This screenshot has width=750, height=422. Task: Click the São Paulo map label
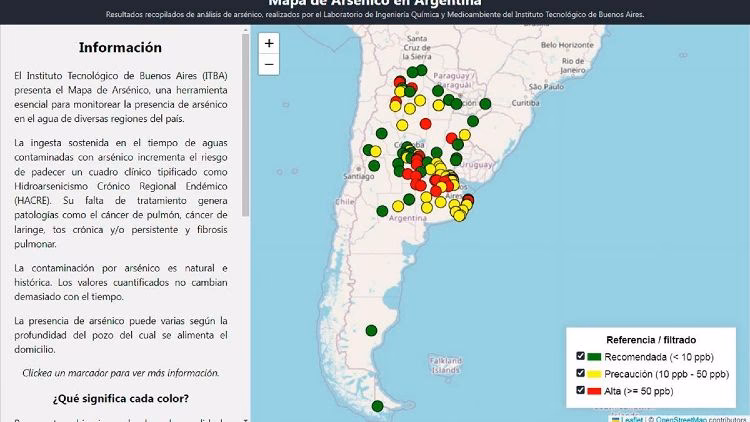pyautogui.click(x=546, y=87)
